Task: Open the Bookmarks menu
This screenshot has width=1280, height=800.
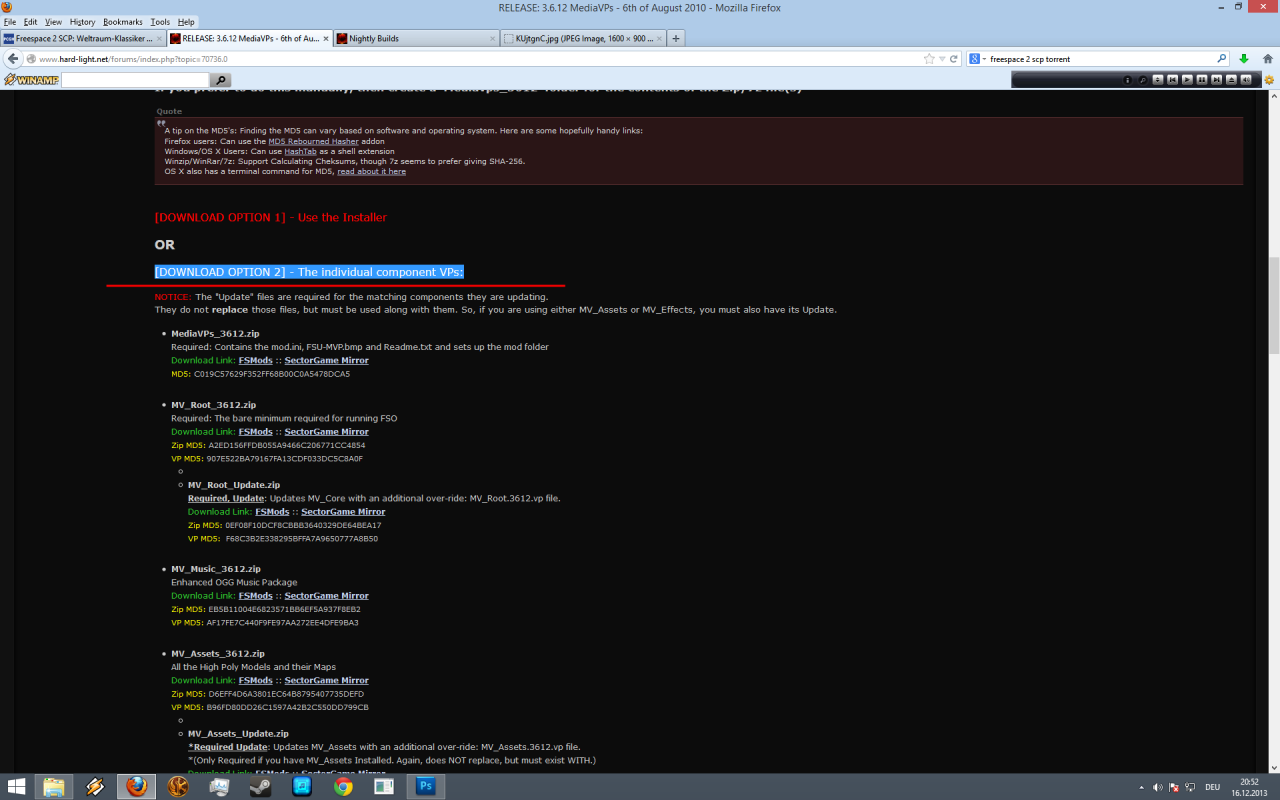Action: tap(123, 22)
